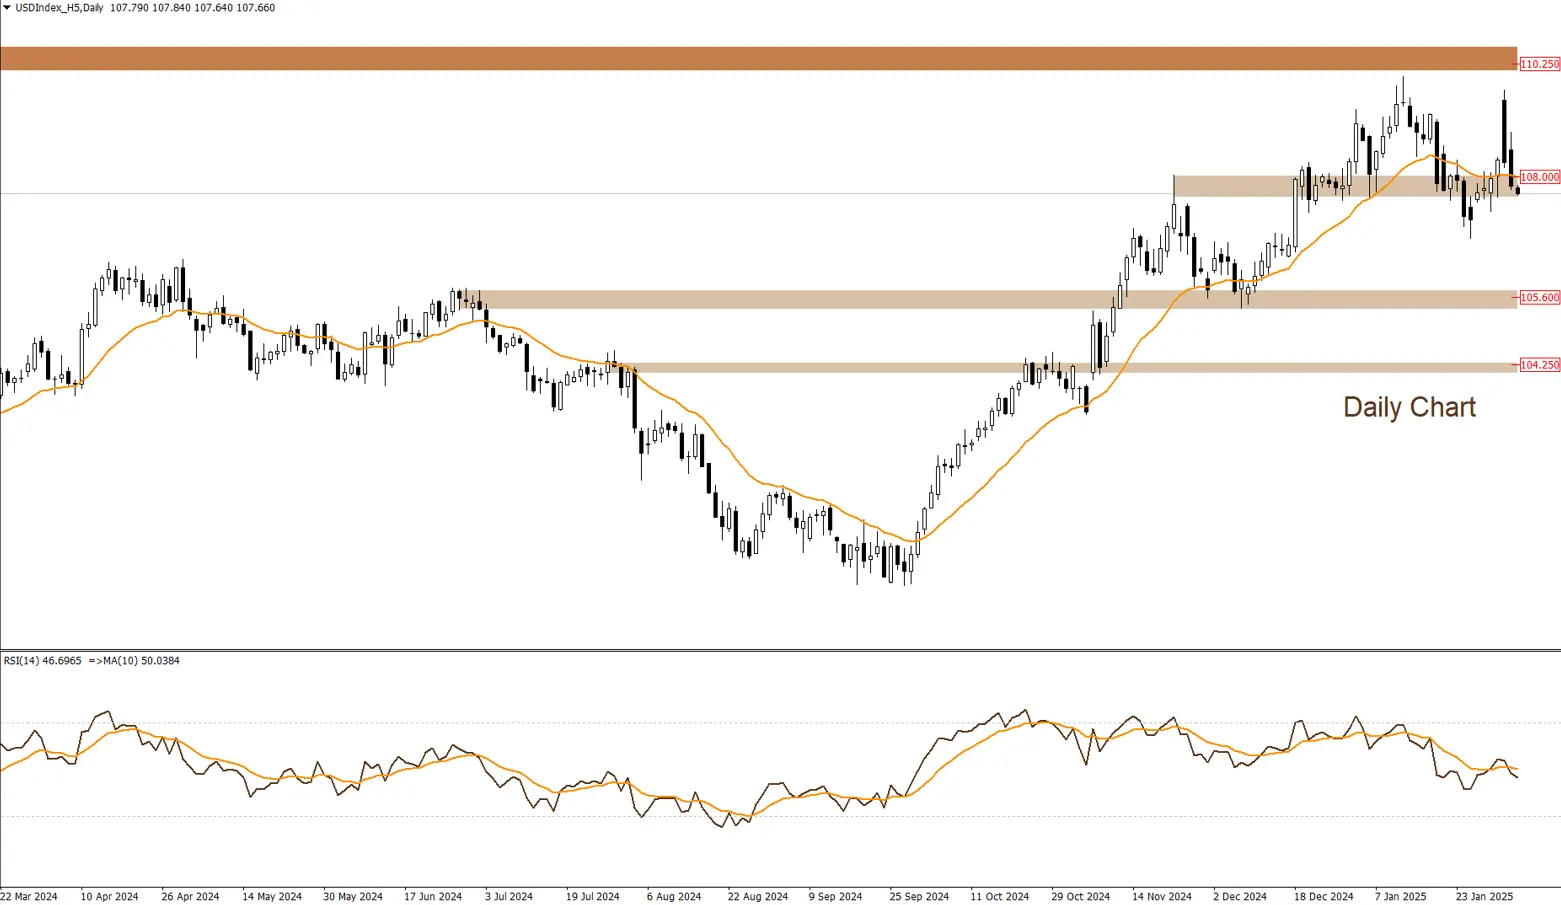Click the 110.250 price level tag

click(1539, 64)
